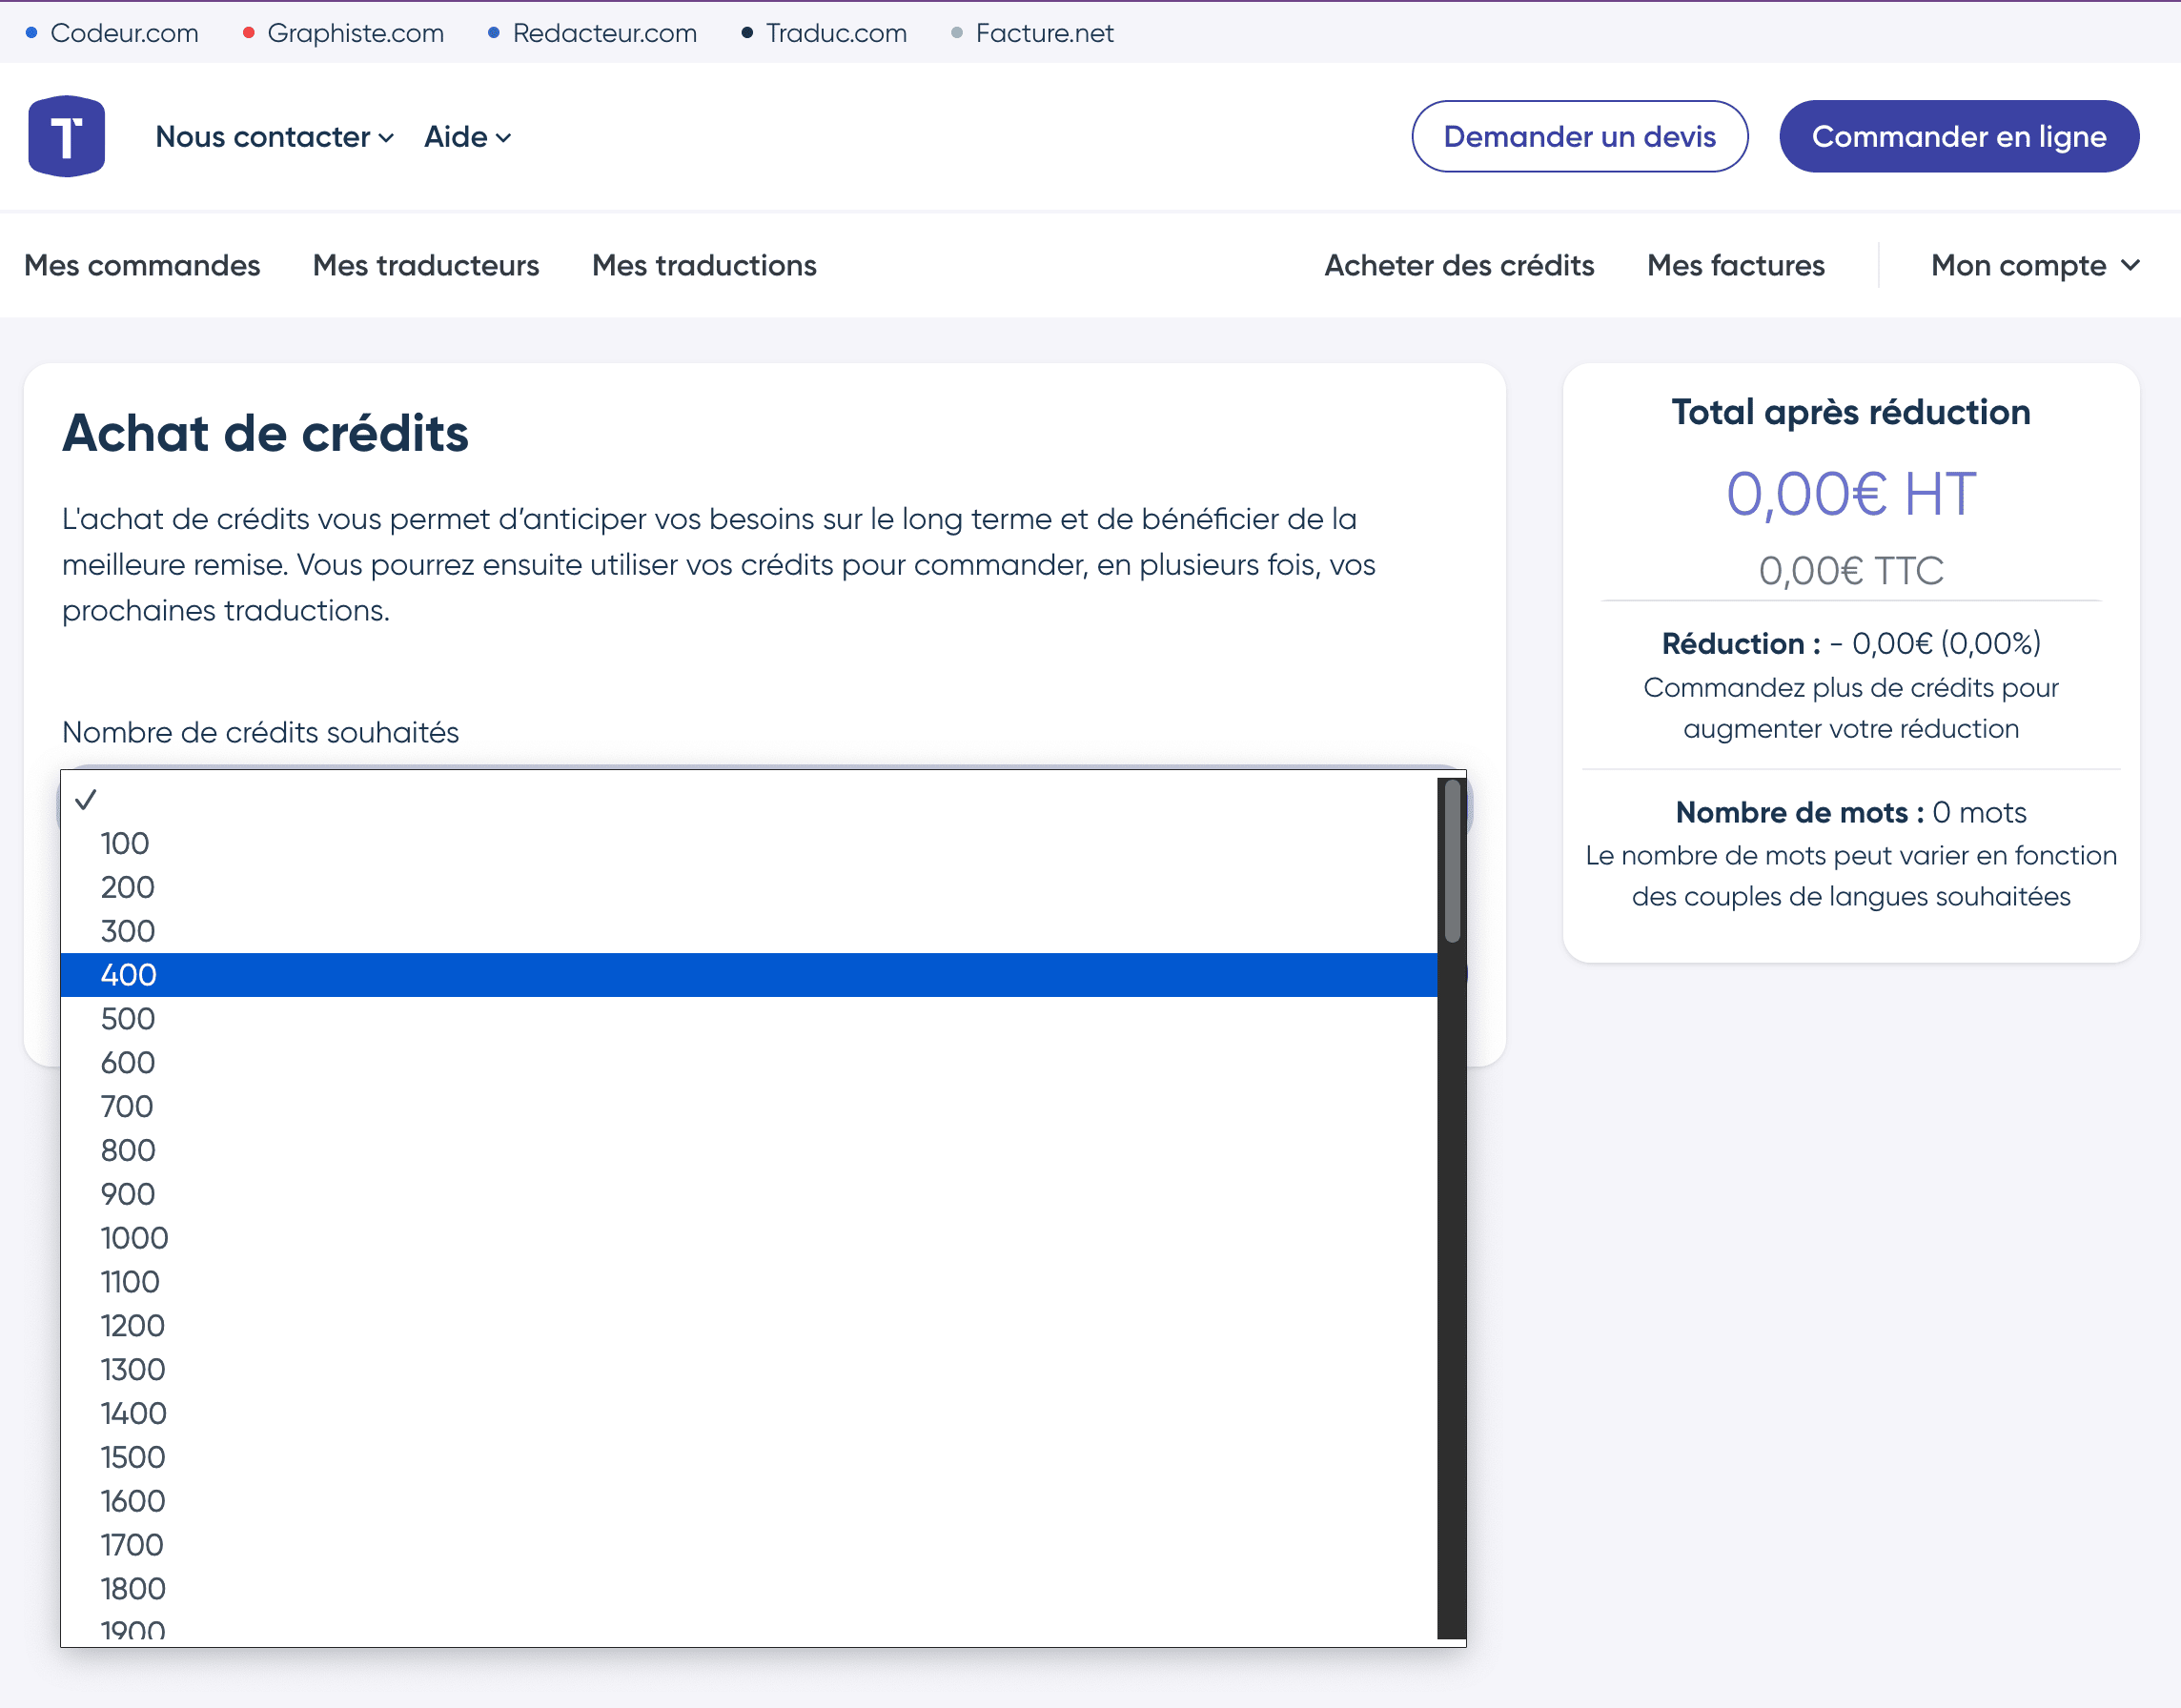Click Commander en ligne button
This screenshot has height=1708, width=2181.
(x=1958, y=136)
